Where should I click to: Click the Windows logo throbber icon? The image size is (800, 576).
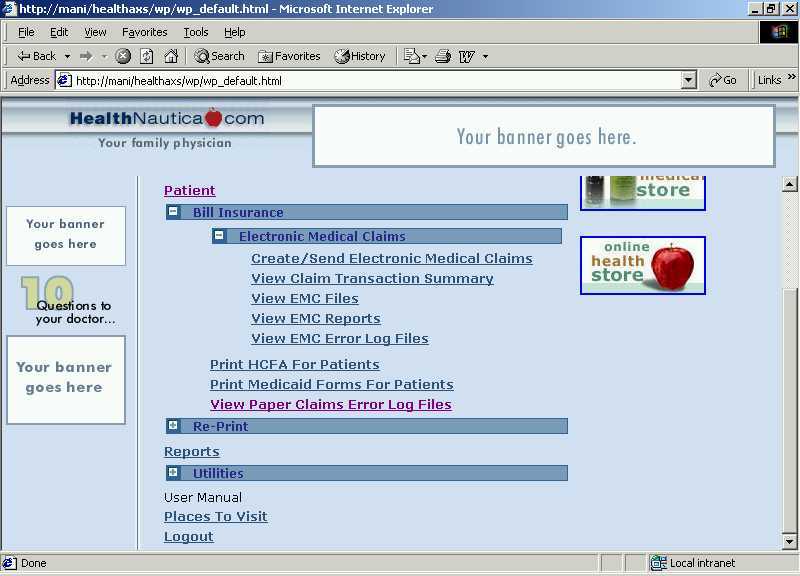[779, 32]
